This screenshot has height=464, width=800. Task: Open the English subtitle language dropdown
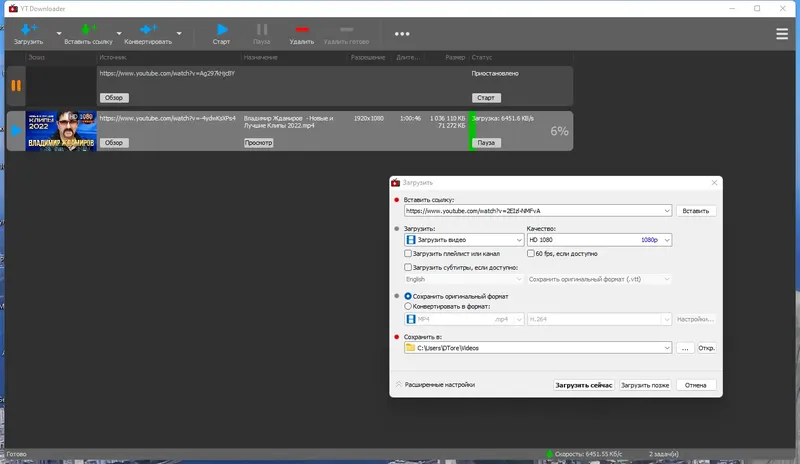(x=464, y=279)
